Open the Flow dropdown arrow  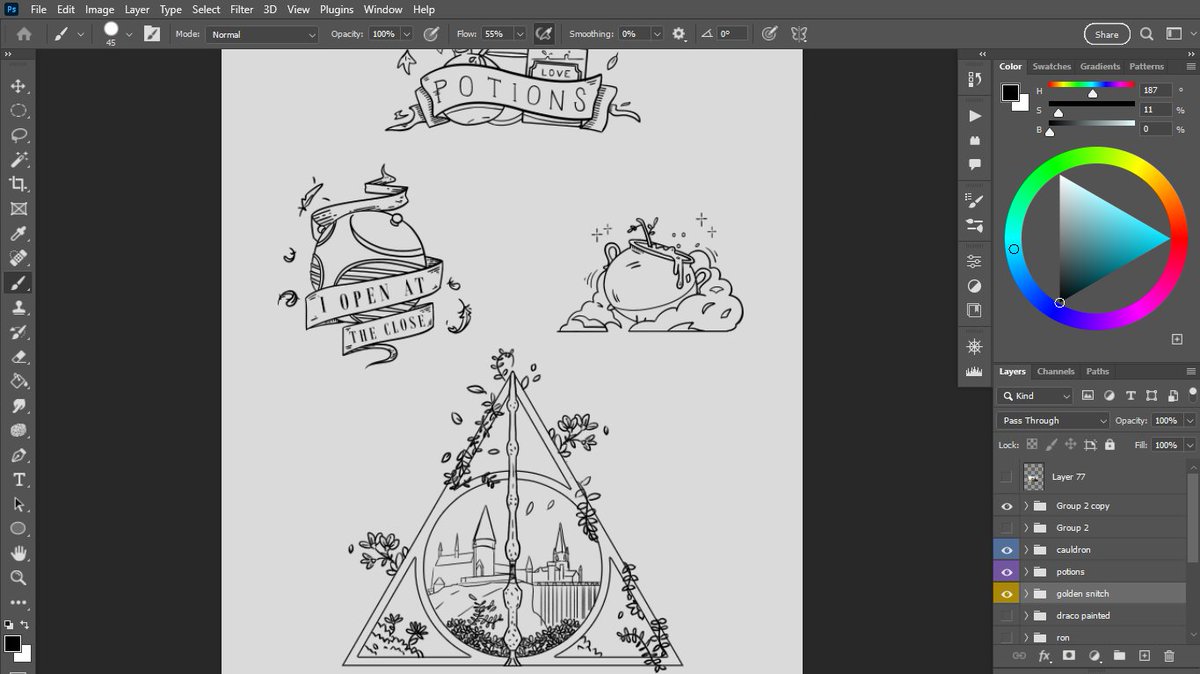pos(519,34)
